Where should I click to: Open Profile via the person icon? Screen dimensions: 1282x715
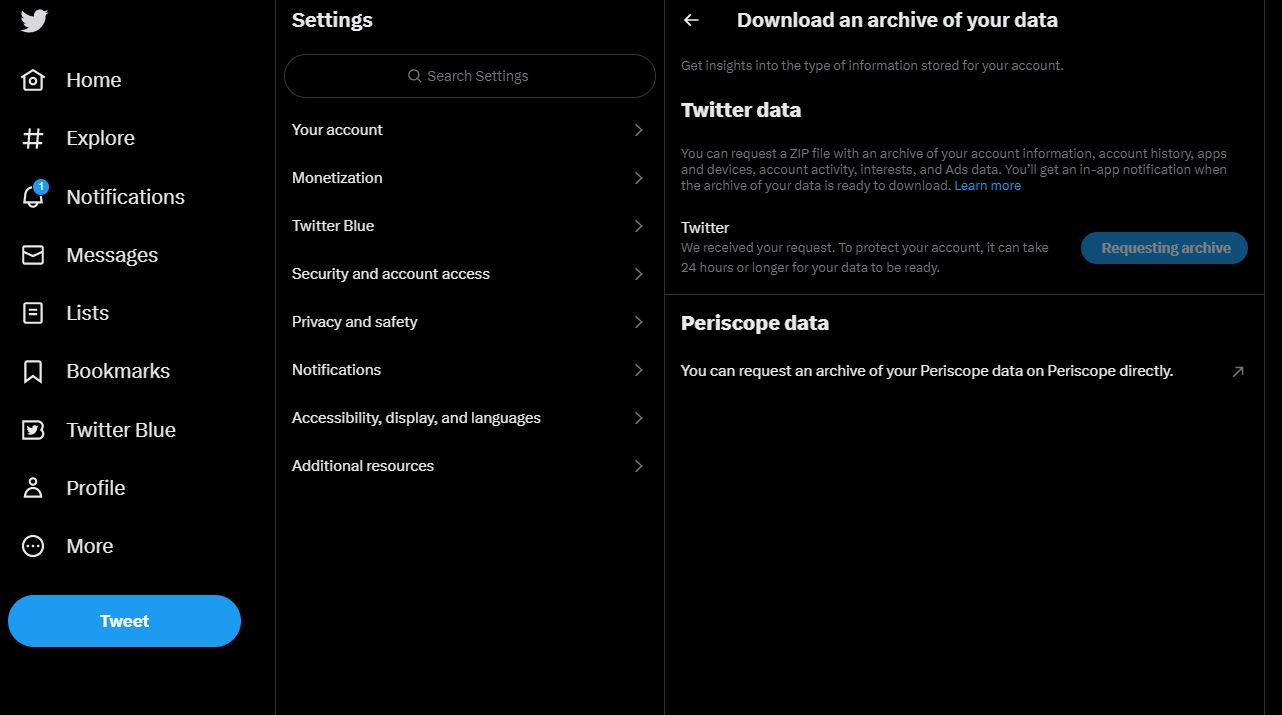pyautogui.click(x=33, y=487)
